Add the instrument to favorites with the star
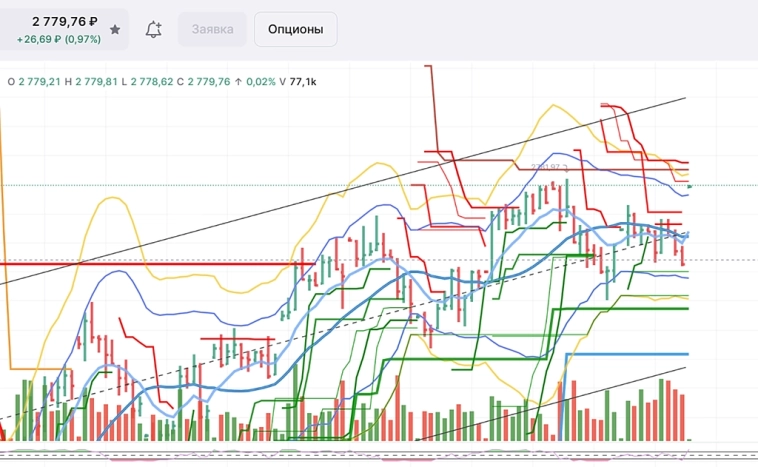Viewport: 758px width, 467px height. click(115, 30)
